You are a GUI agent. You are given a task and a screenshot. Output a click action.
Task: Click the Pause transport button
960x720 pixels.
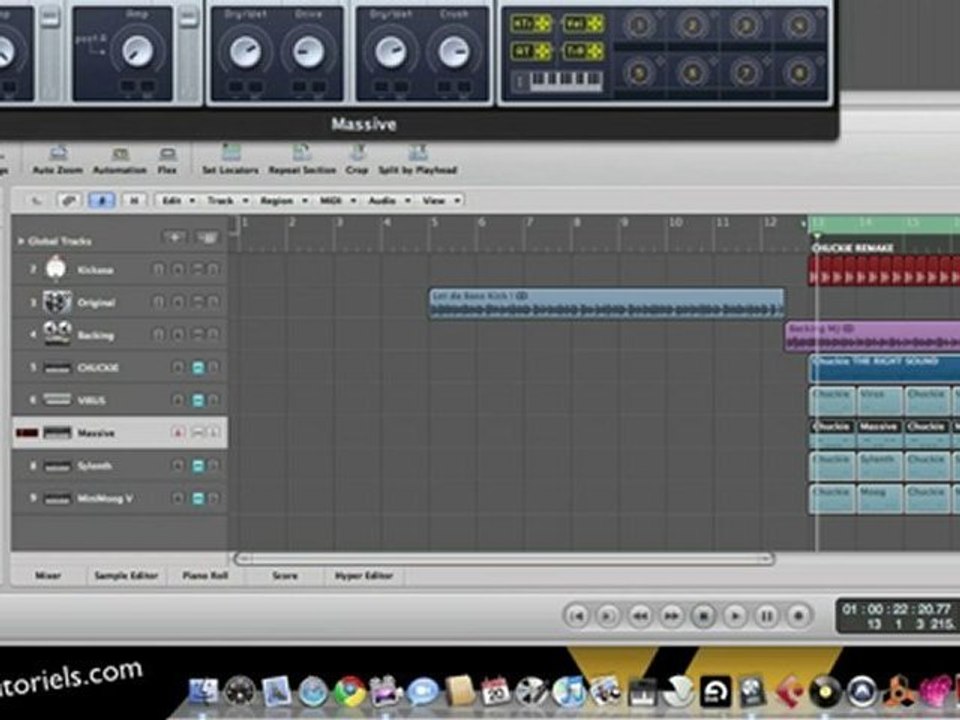[x=767, y=616]
